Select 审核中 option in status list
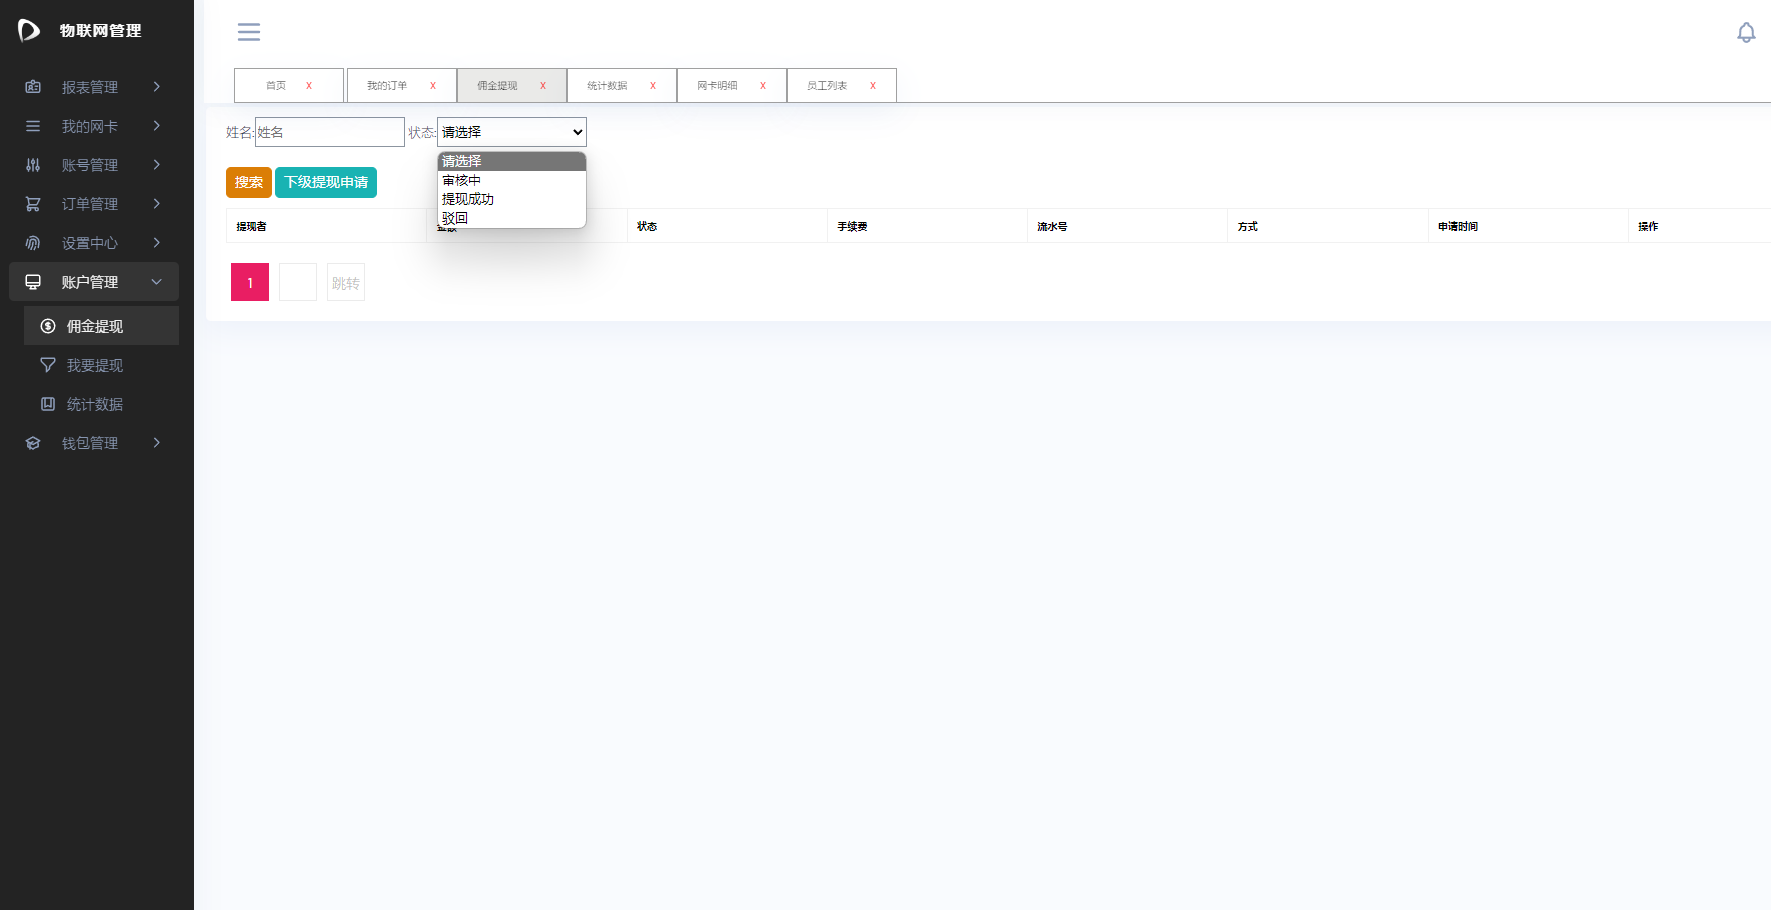Viewport: 1771px width, 910px height. pos(462,180)
